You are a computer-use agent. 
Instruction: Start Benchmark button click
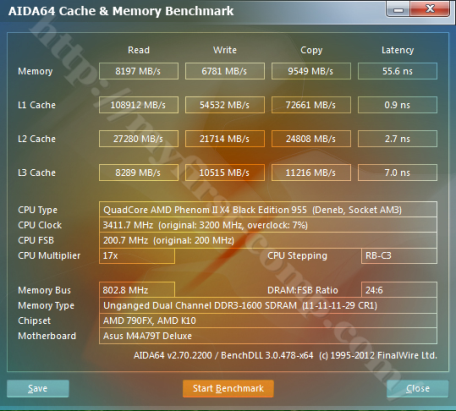pyautogui.click(x=228, y=389)
